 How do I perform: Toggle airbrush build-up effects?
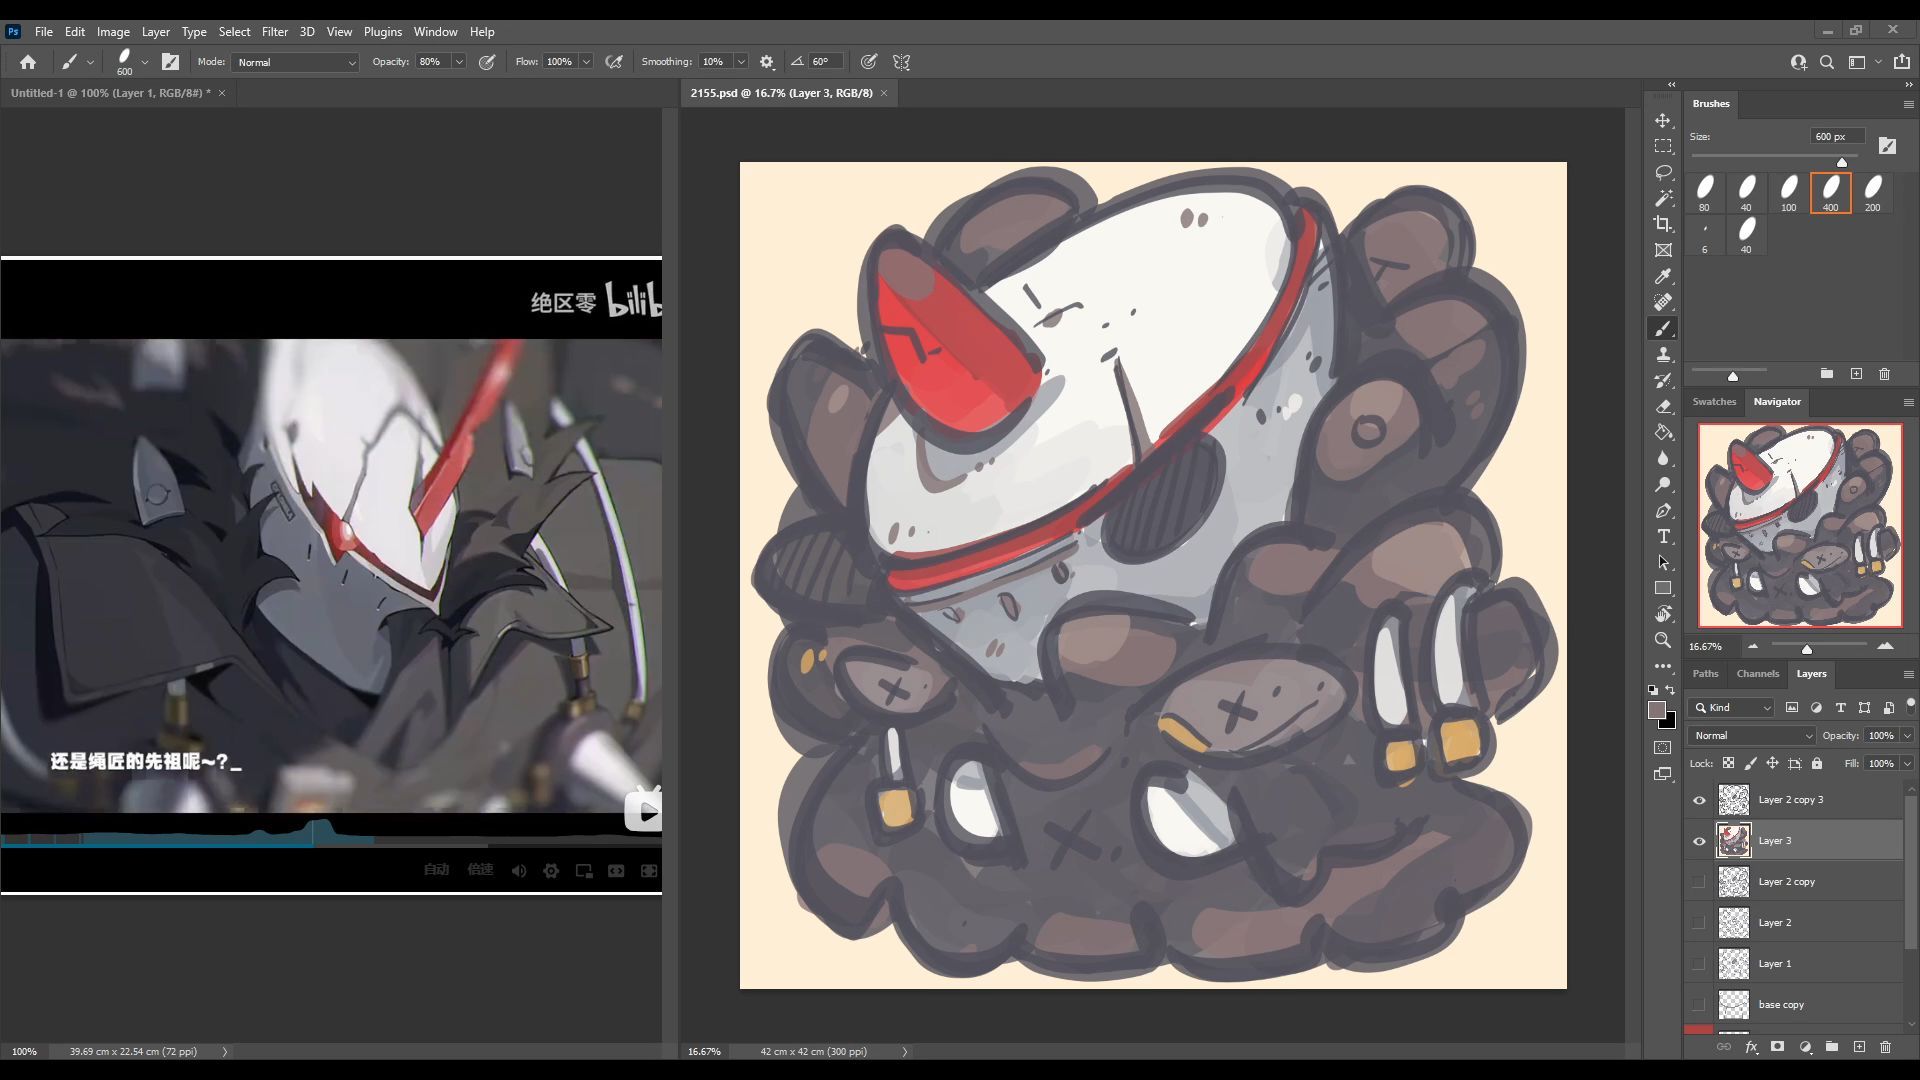614,62
